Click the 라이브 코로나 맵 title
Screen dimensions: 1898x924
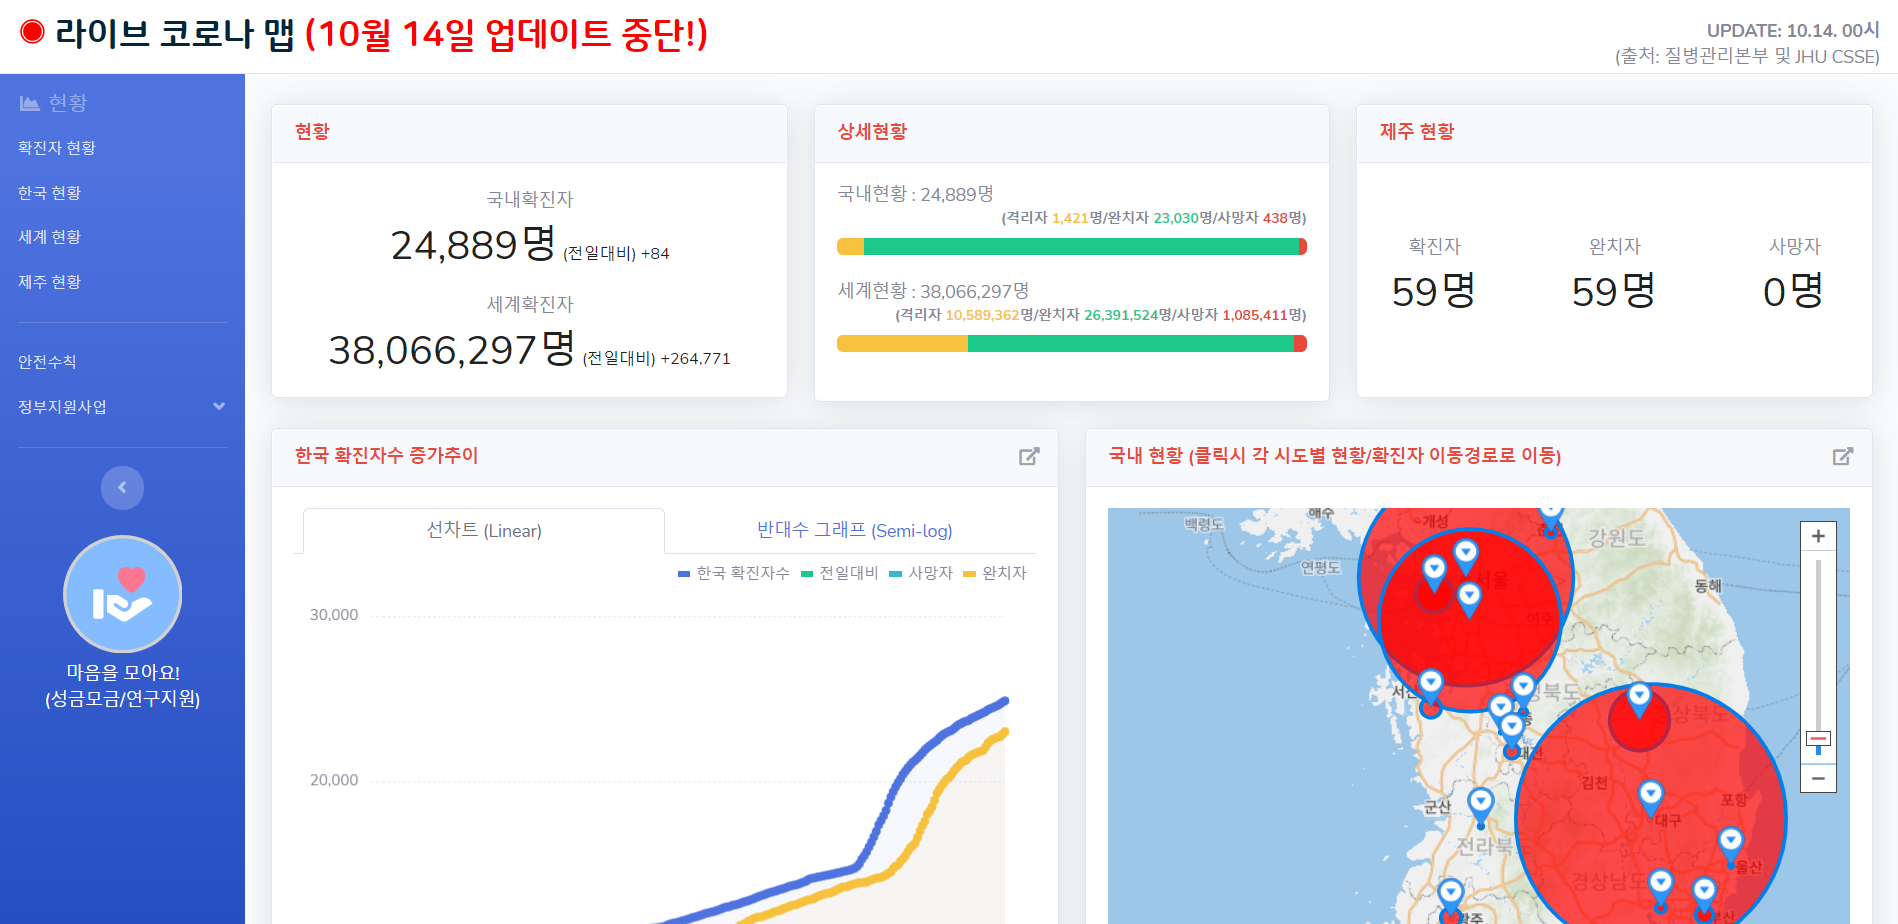175,34
